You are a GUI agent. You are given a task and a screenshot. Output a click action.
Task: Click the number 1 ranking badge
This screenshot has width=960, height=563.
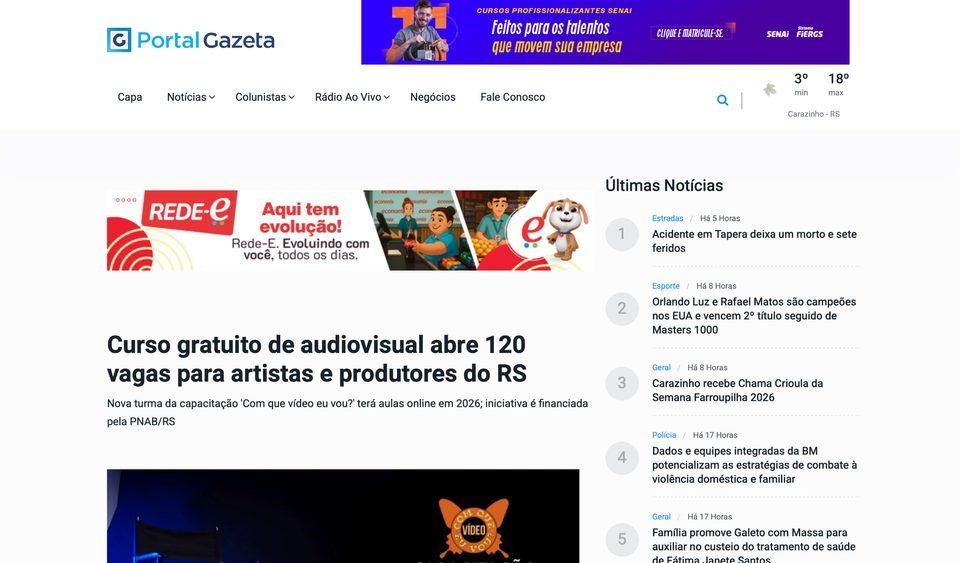[622, 234]
